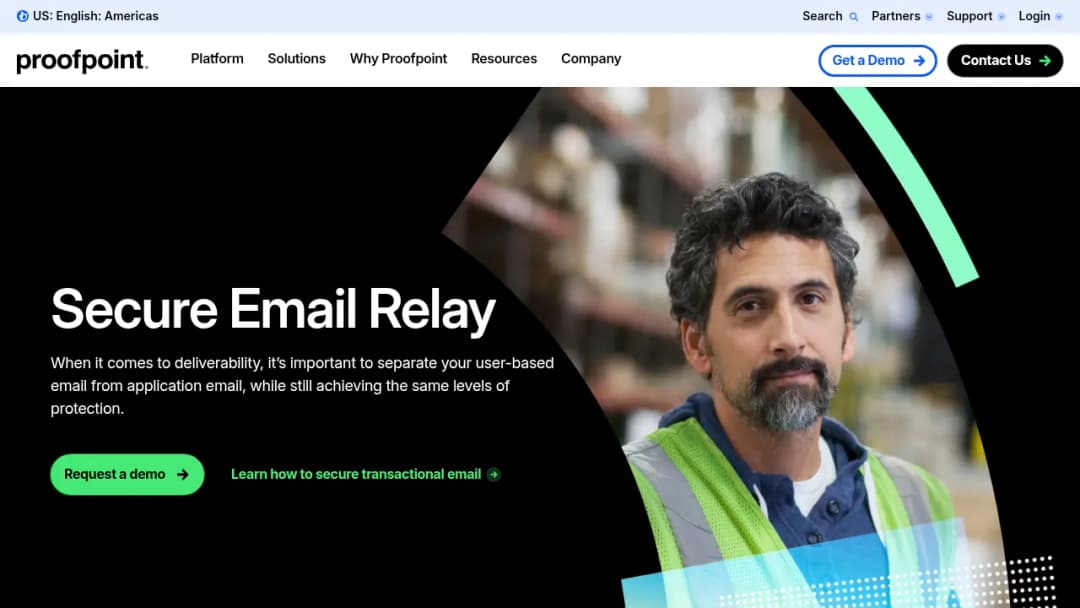The height and width of the screenshot is (608, 1080).
Task: Open the Platform navigation menu
Action: [x=217, y=59]
